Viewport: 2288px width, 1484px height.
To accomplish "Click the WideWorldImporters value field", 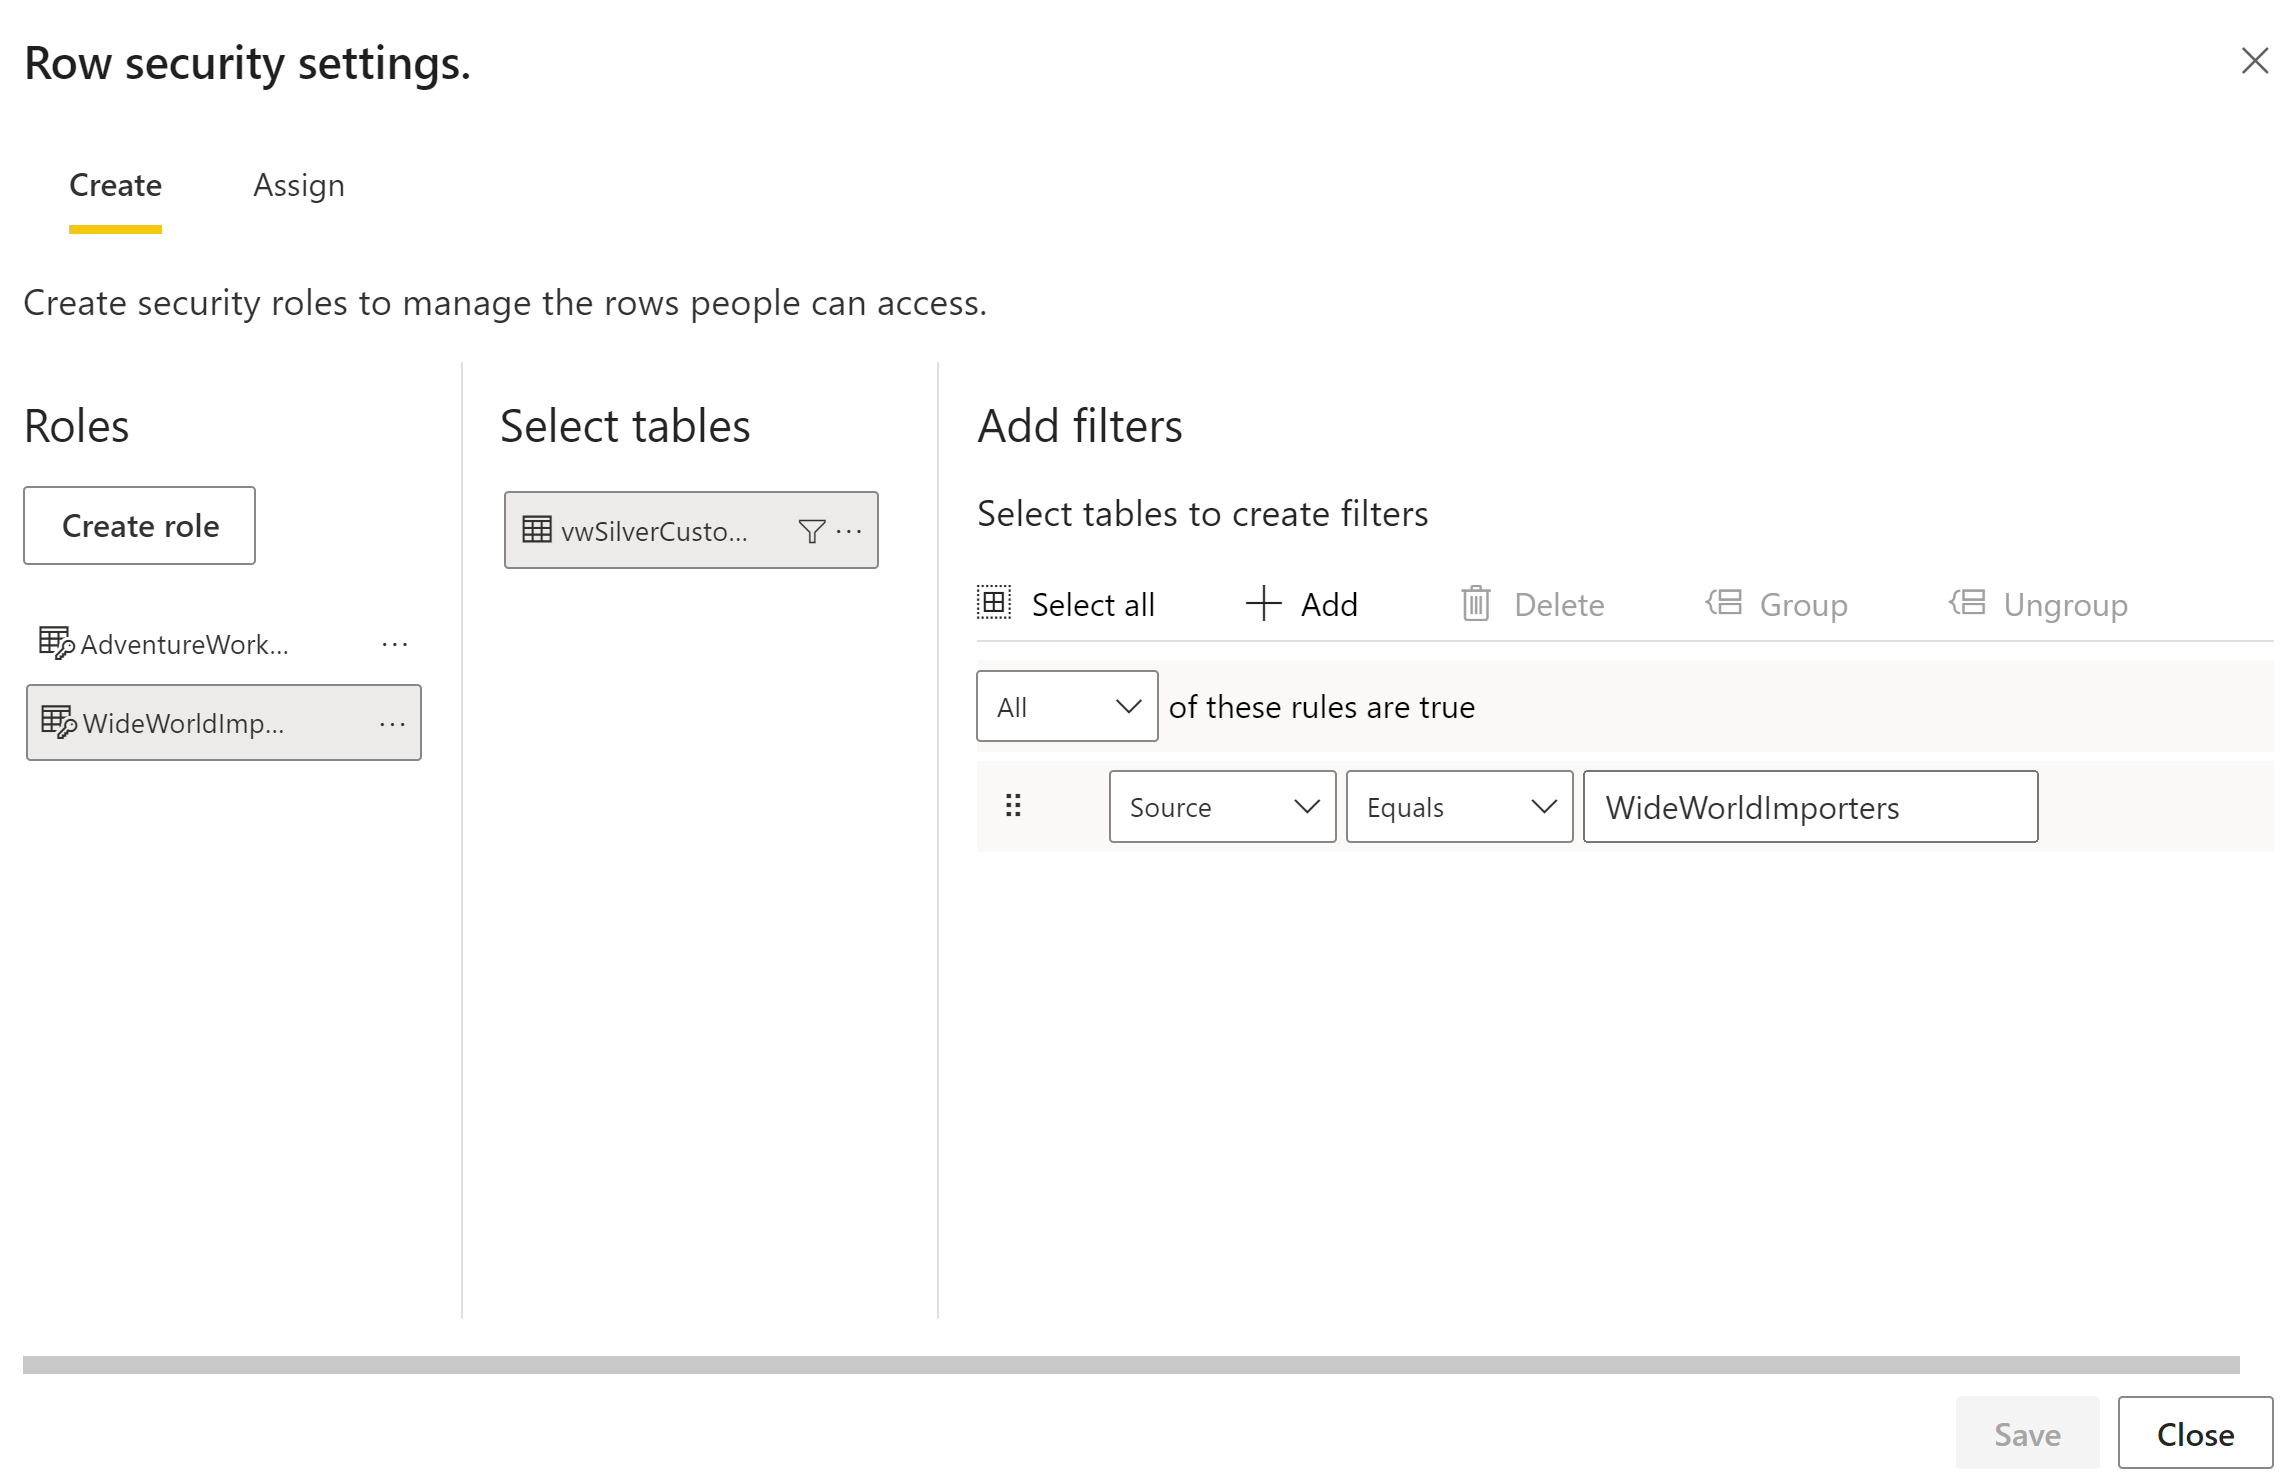I will point(1810,806).
